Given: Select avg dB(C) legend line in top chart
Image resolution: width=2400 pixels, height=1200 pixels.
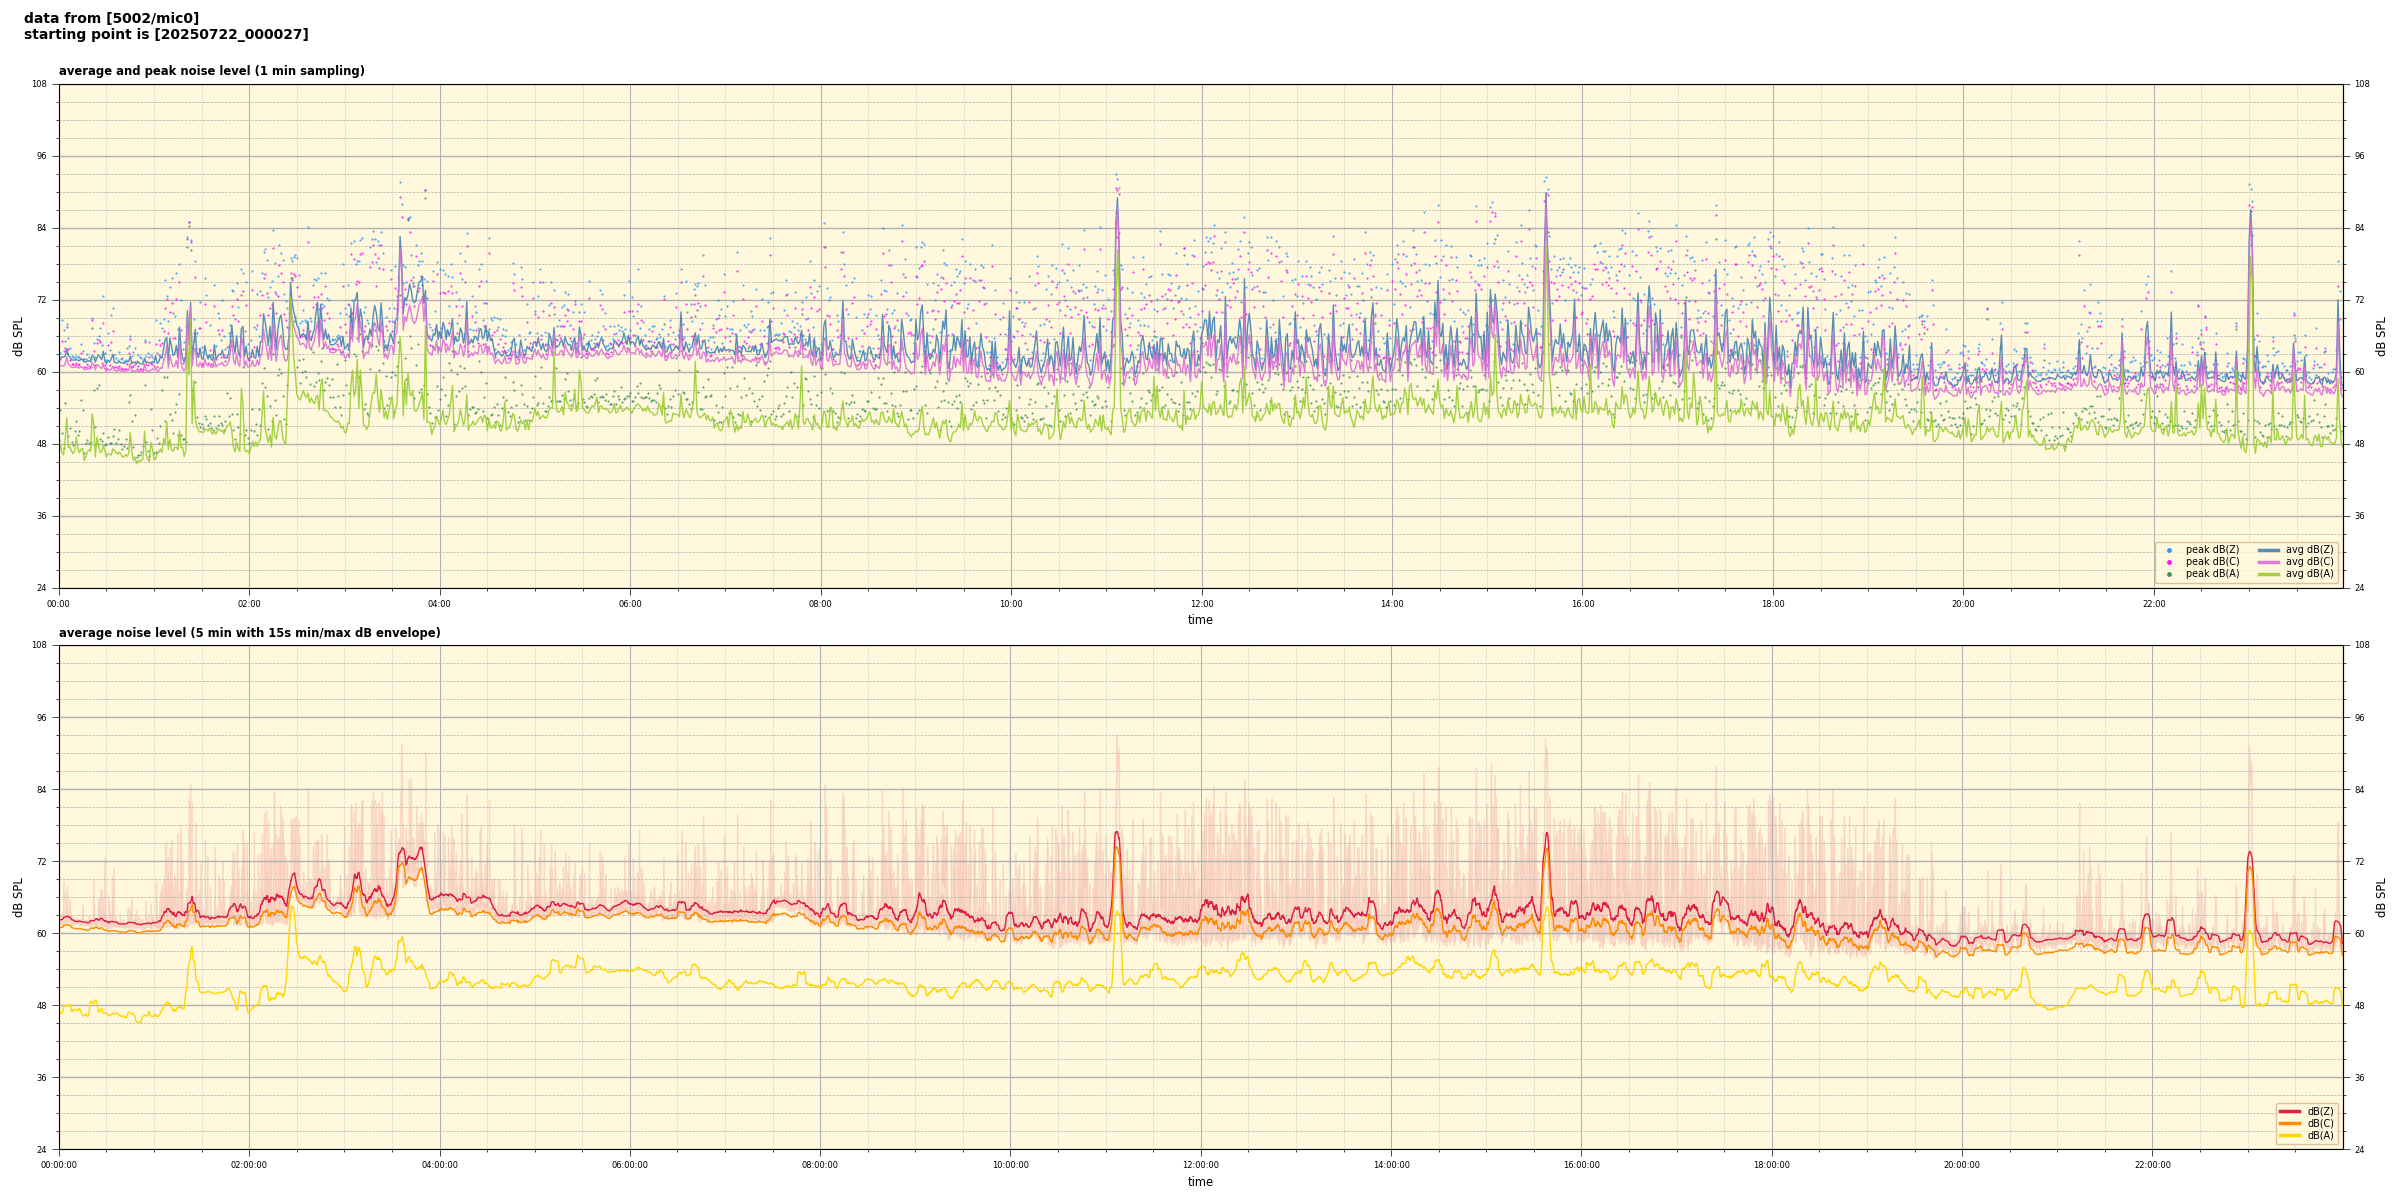Looking at the screenshot, I should (x=2268, y=562).
